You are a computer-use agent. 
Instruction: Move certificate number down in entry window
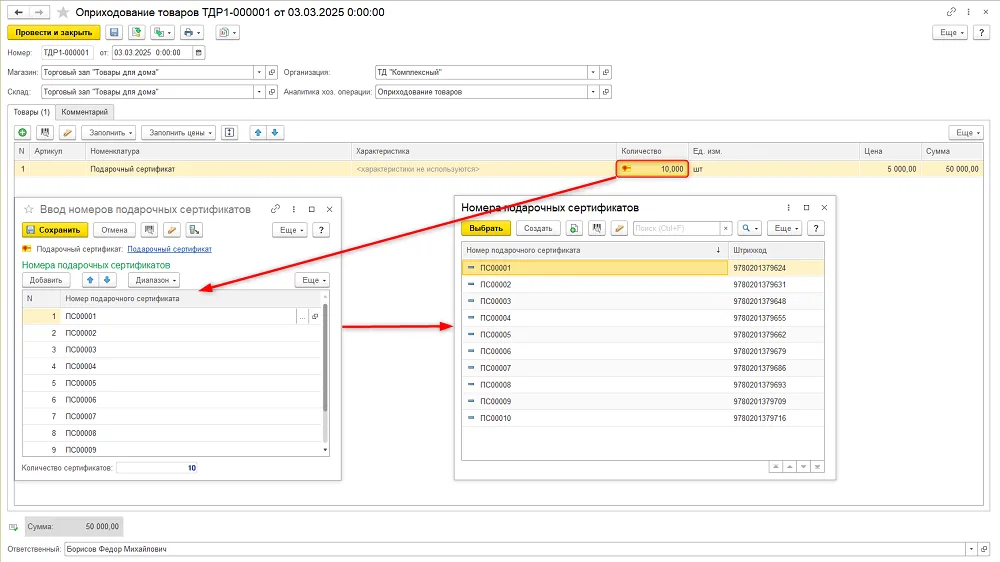[107, 280]
